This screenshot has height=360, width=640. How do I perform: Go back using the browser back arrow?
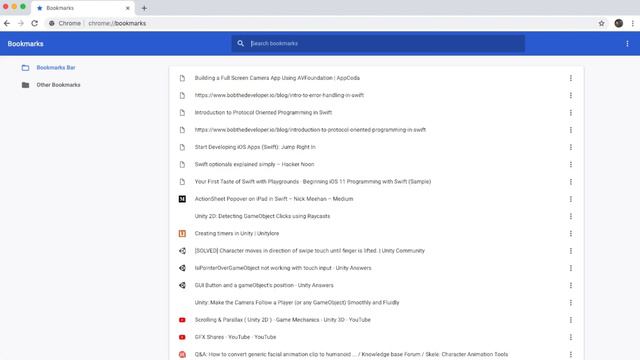[7, 23]
